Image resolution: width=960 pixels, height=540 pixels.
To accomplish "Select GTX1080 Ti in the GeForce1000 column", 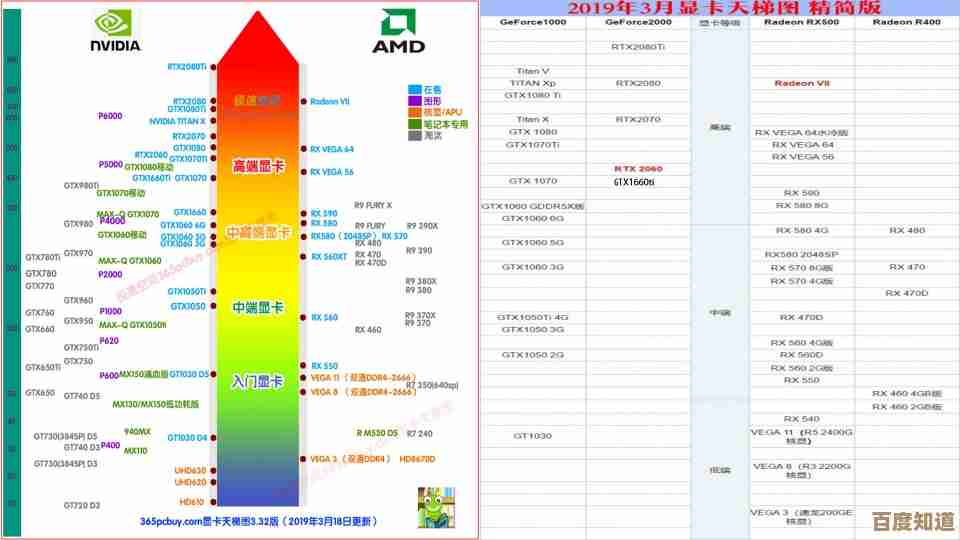I will point(533,96).
